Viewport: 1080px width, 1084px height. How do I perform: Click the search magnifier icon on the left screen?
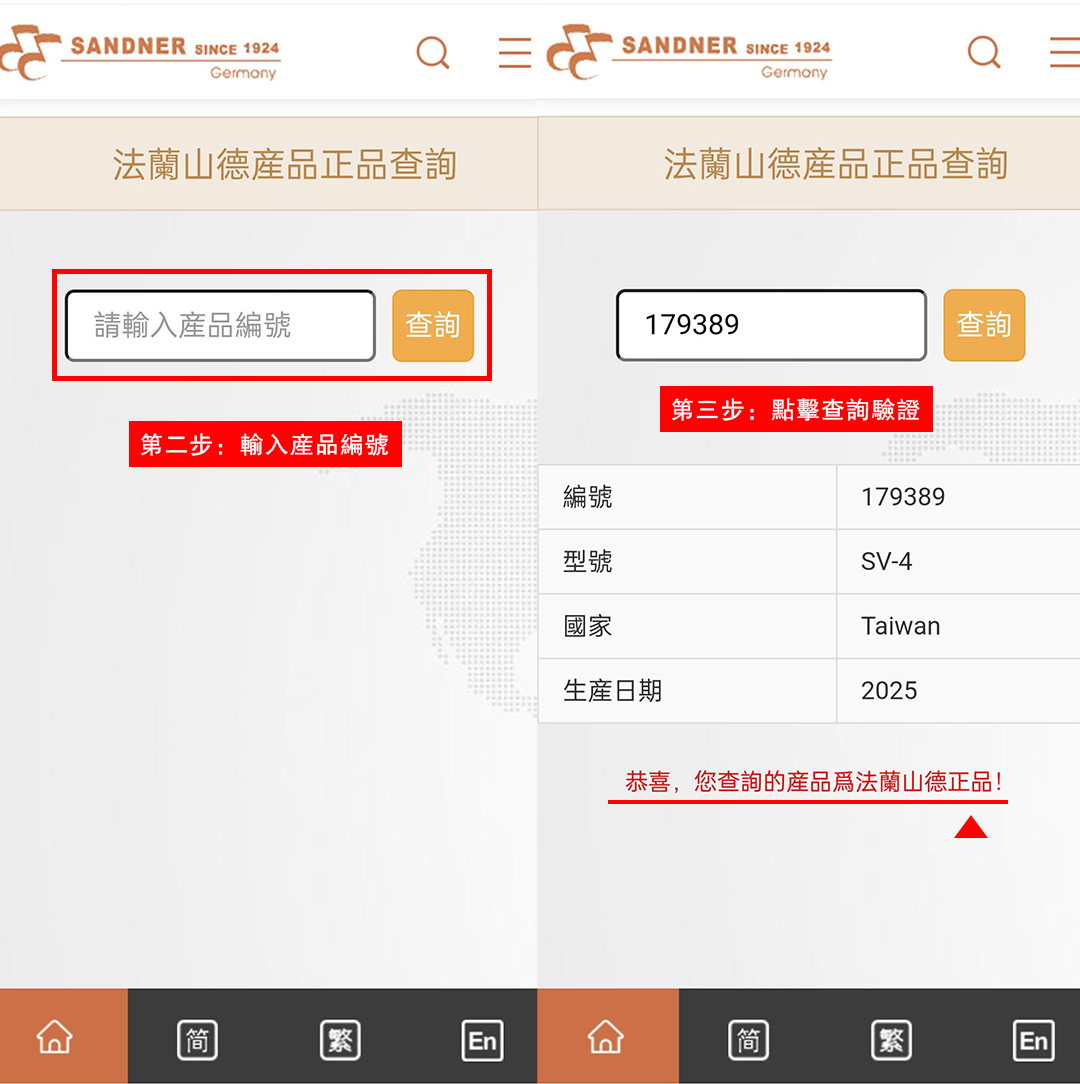[x=432, y=52]
